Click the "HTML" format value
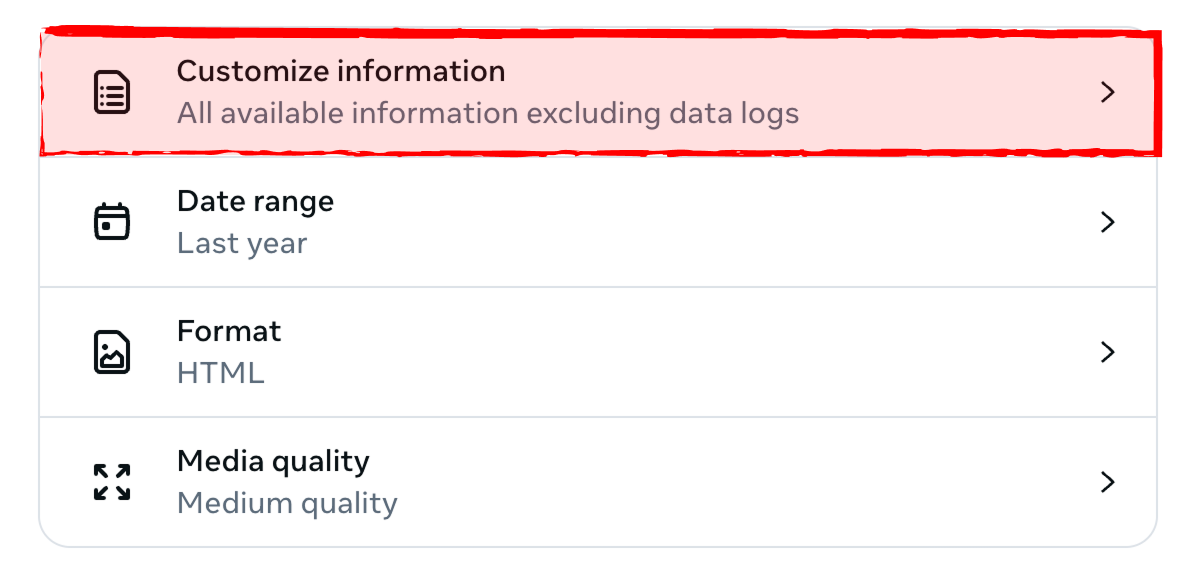This screenshot has width=1198, height=566. [221, 373]
